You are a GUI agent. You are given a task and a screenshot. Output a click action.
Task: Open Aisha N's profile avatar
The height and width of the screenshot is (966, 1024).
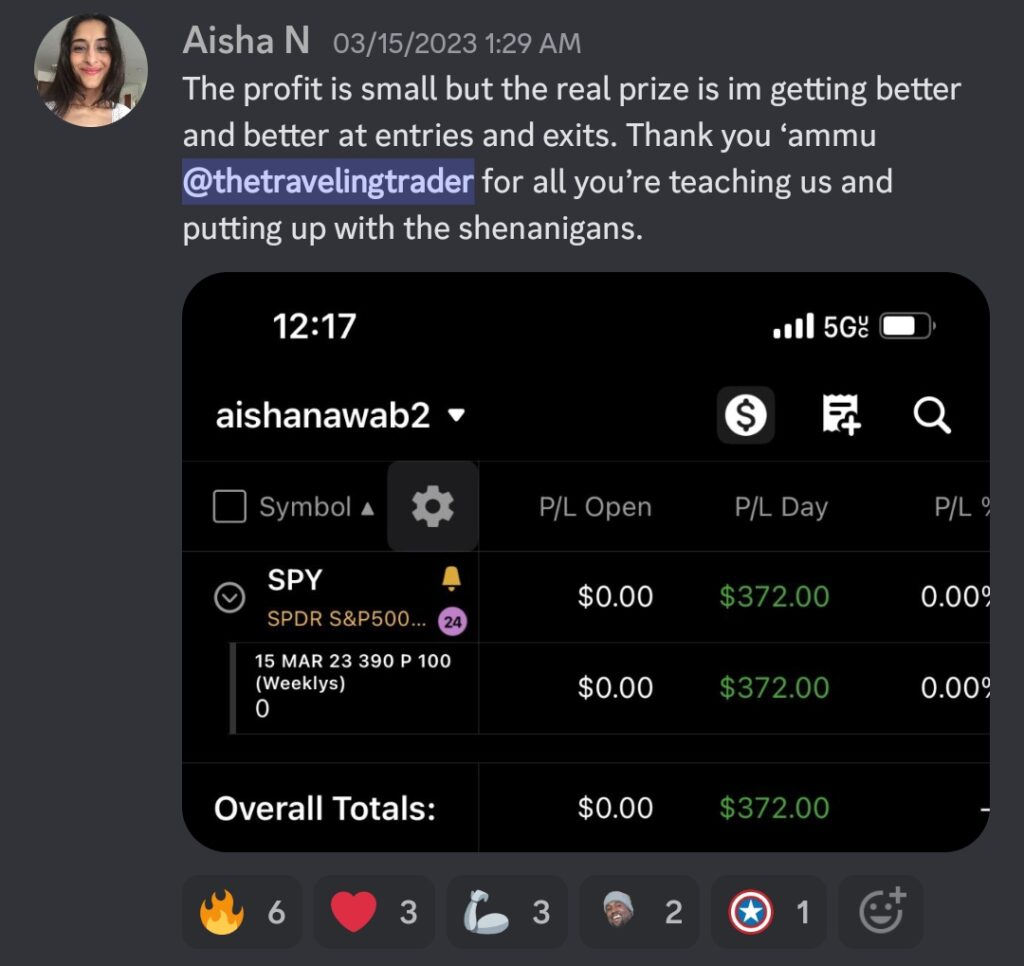(91, 71)
